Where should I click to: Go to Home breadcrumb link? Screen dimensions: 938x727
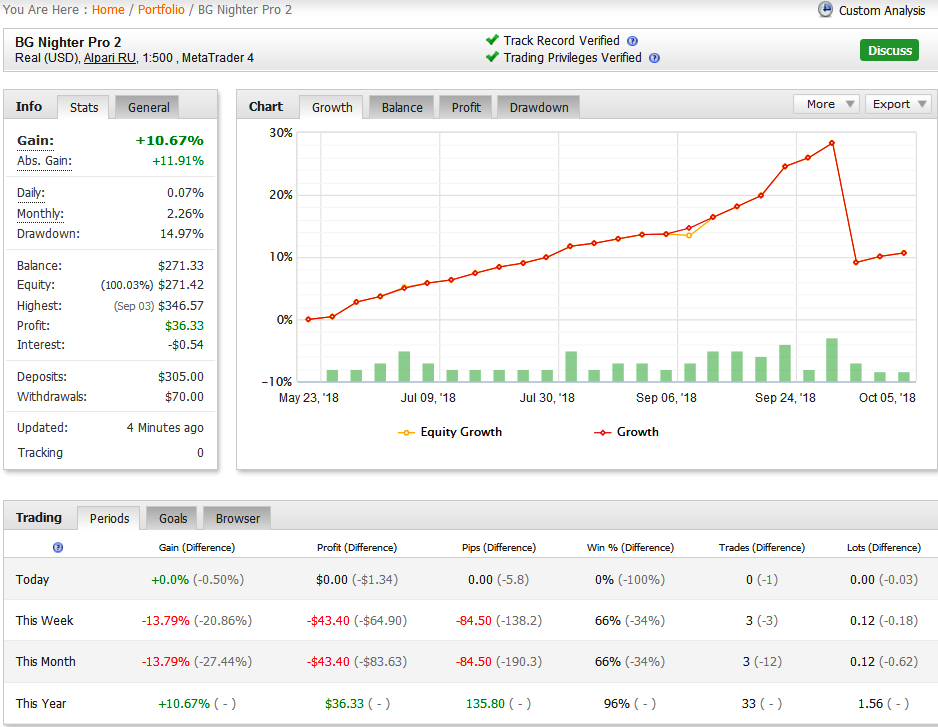108,10
